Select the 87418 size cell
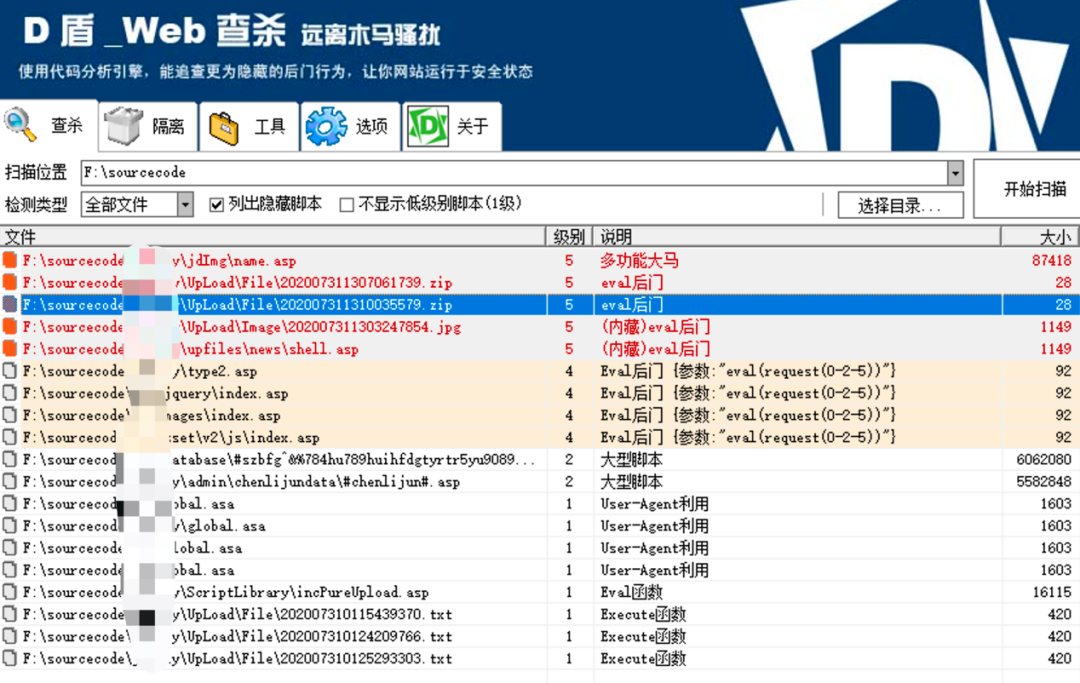Viewport: 1080px width, 683px height. 1052,260
